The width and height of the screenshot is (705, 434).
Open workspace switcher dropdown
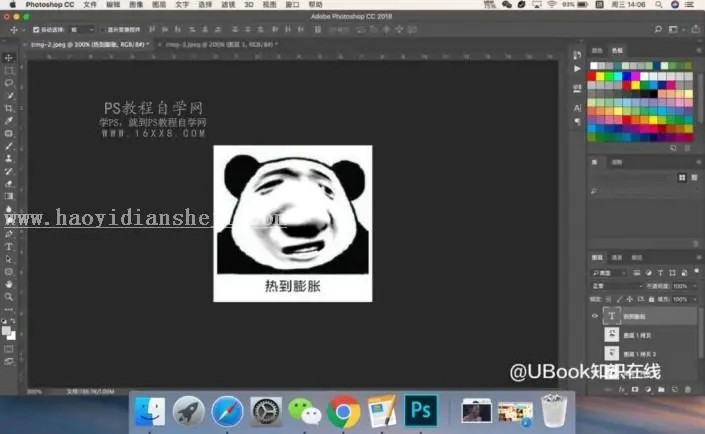pyautogui.click(x=675, y=29)
